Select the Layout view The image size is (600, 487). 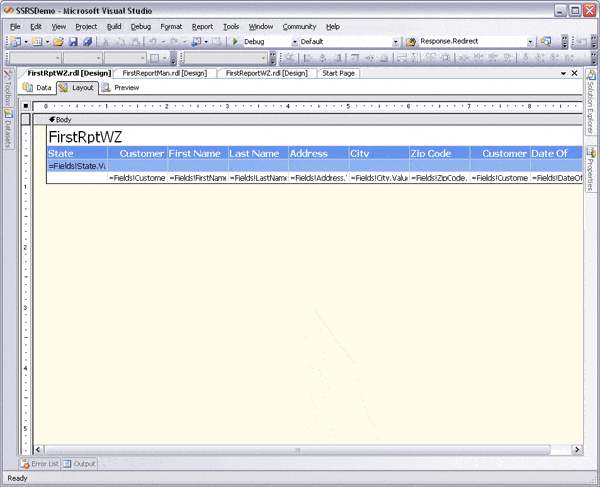(x=76, y=88)
